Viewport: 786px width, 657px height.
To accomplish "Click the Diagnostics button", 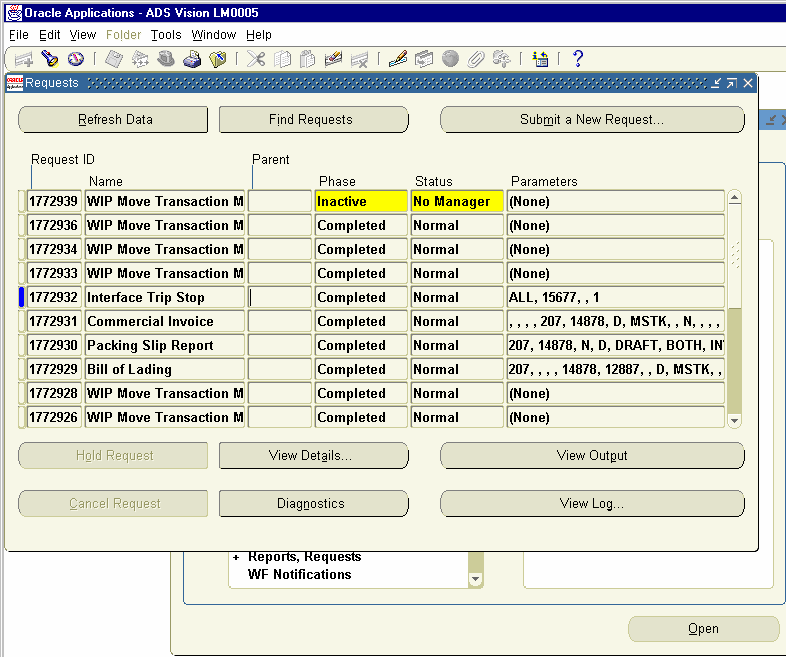I will pyautogui.click(x=314, y=504).
